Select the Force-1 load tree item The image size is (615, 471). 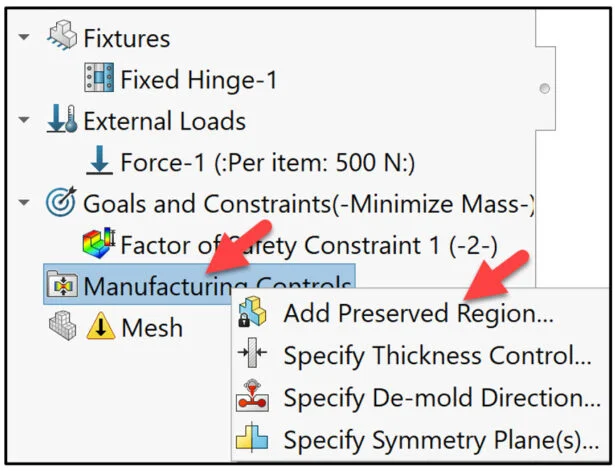pyautogui.click(x=267, y=162)
